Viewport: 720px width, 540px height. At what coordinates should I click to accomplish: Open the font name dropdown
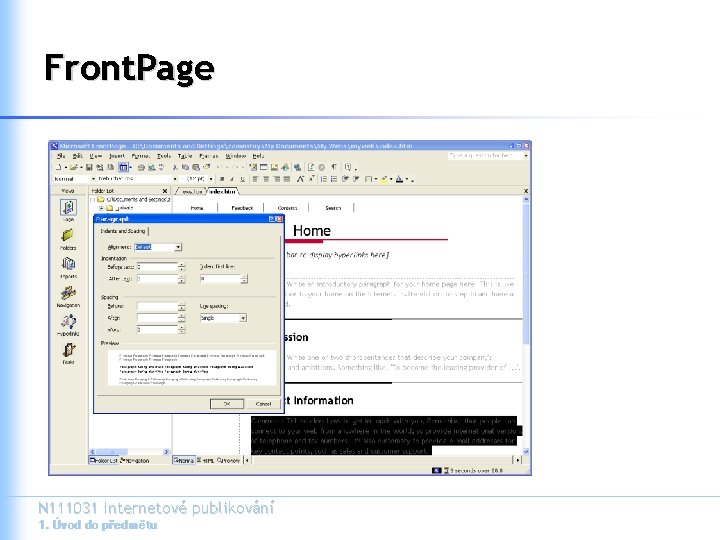175,179
